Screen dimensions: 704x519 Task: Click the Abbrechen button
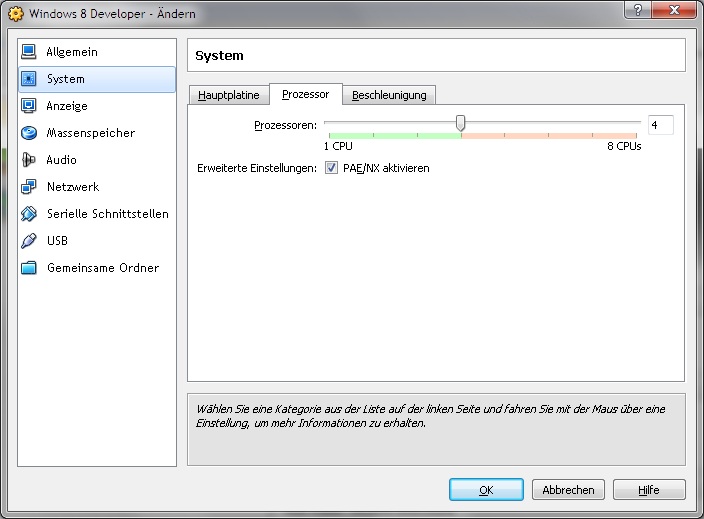pyautogui.click(x=568, y=490)
